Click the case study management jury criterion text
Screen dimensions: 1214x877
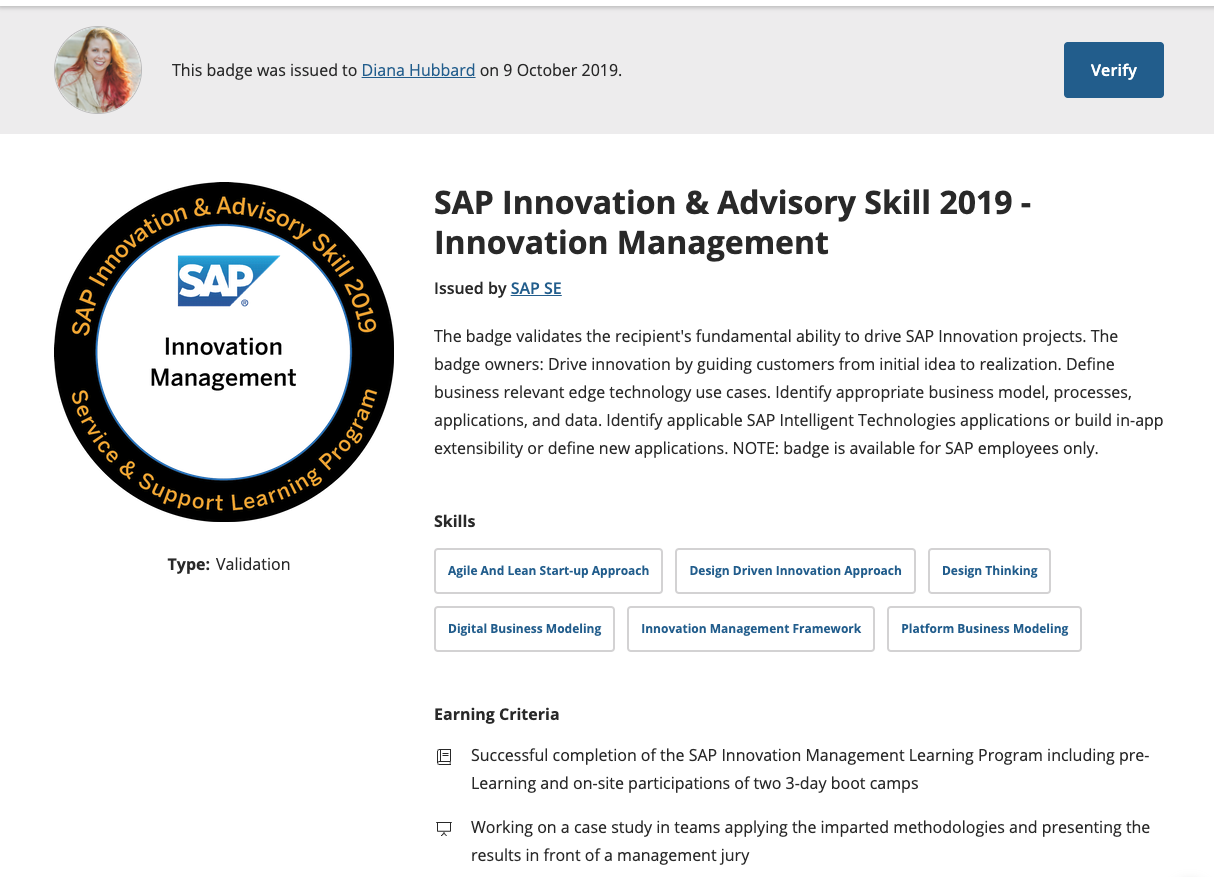(x=810, y=841)
